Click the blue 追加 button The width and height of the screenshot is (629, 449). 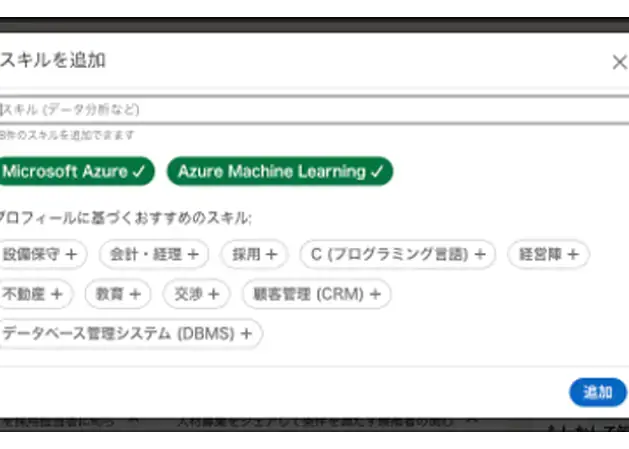(x=598, y=392)
